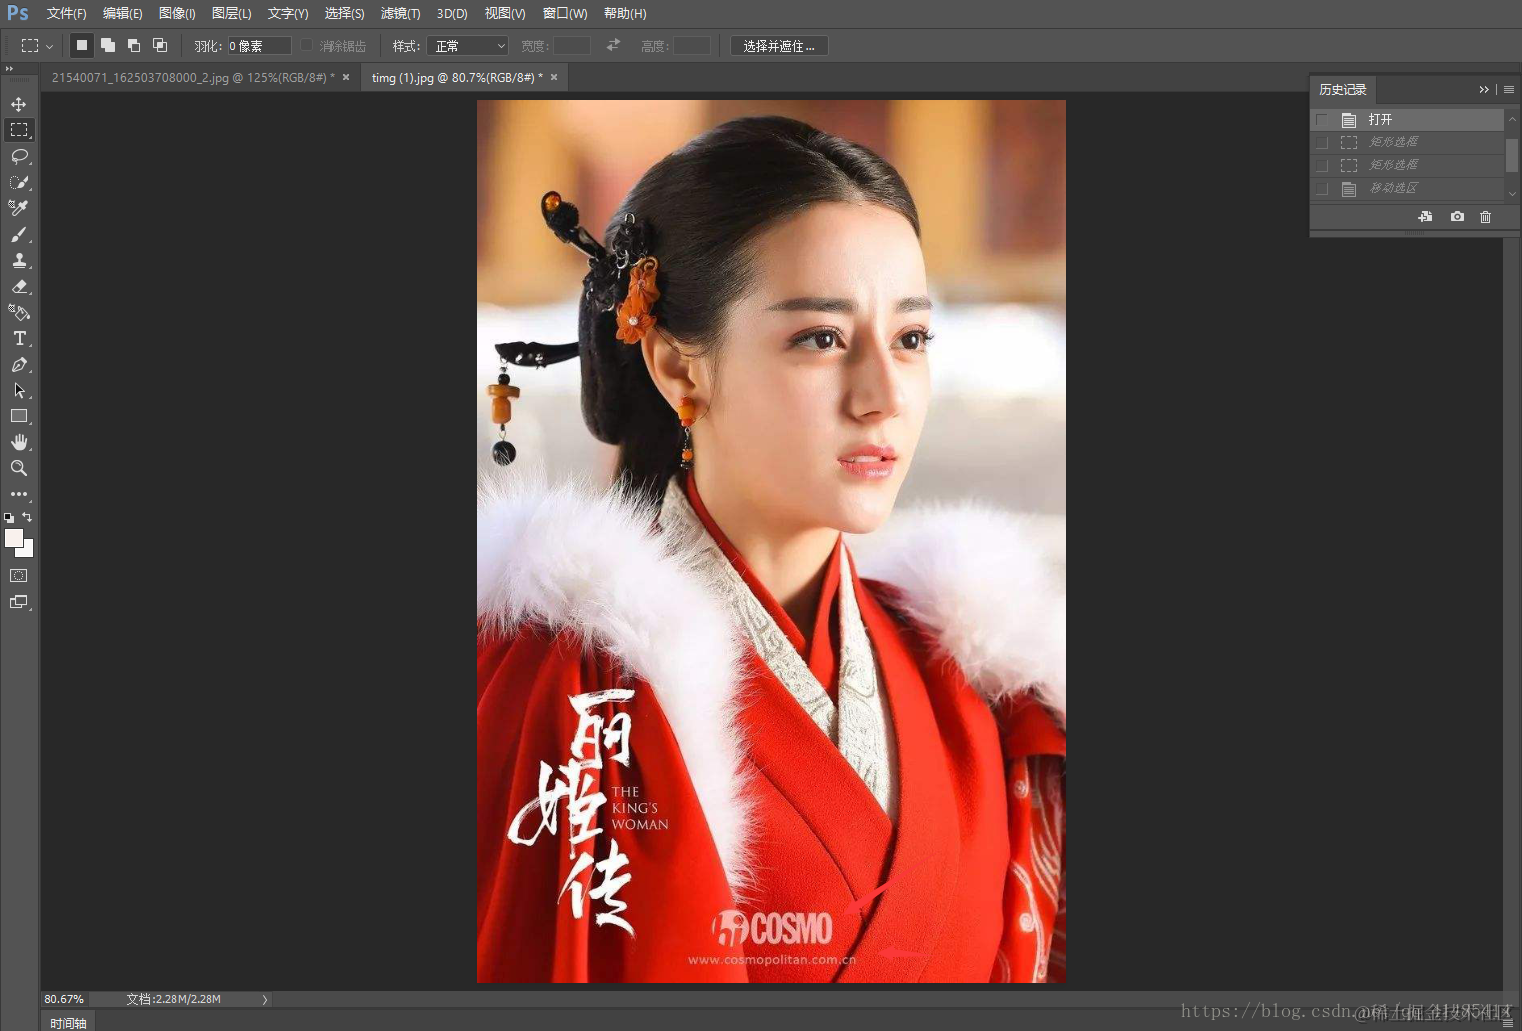Set history brush source for 移动选区 state

tap(1322, 188)
